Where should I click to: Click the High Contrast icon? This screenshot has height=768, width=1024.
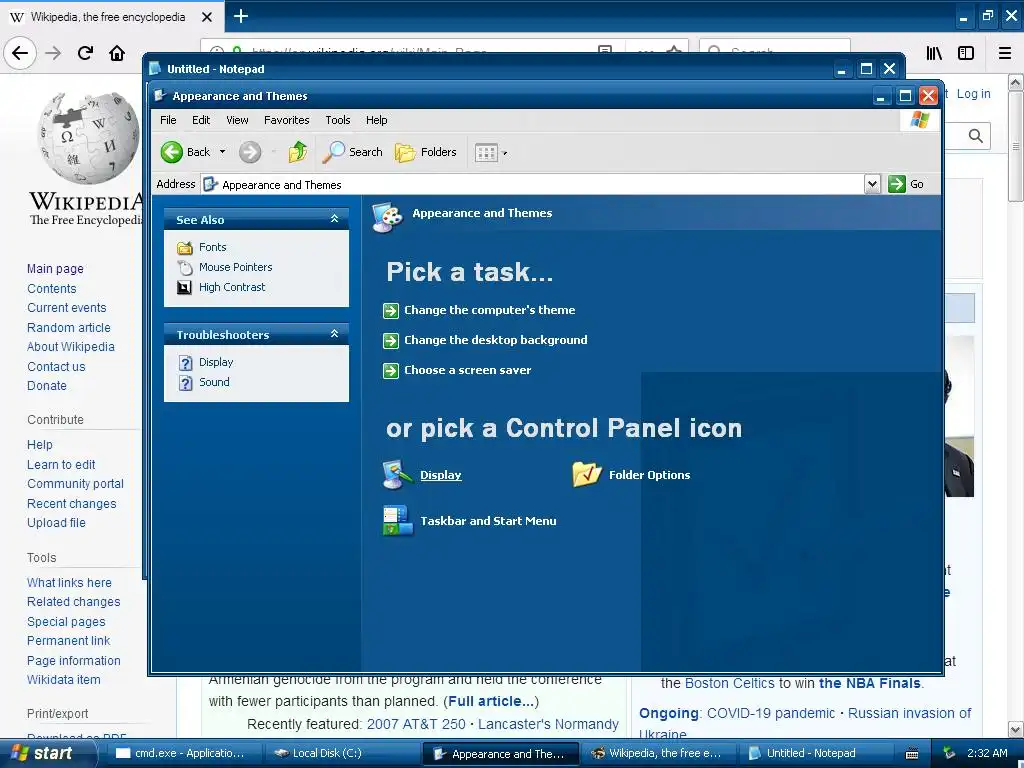click(185, 287)
